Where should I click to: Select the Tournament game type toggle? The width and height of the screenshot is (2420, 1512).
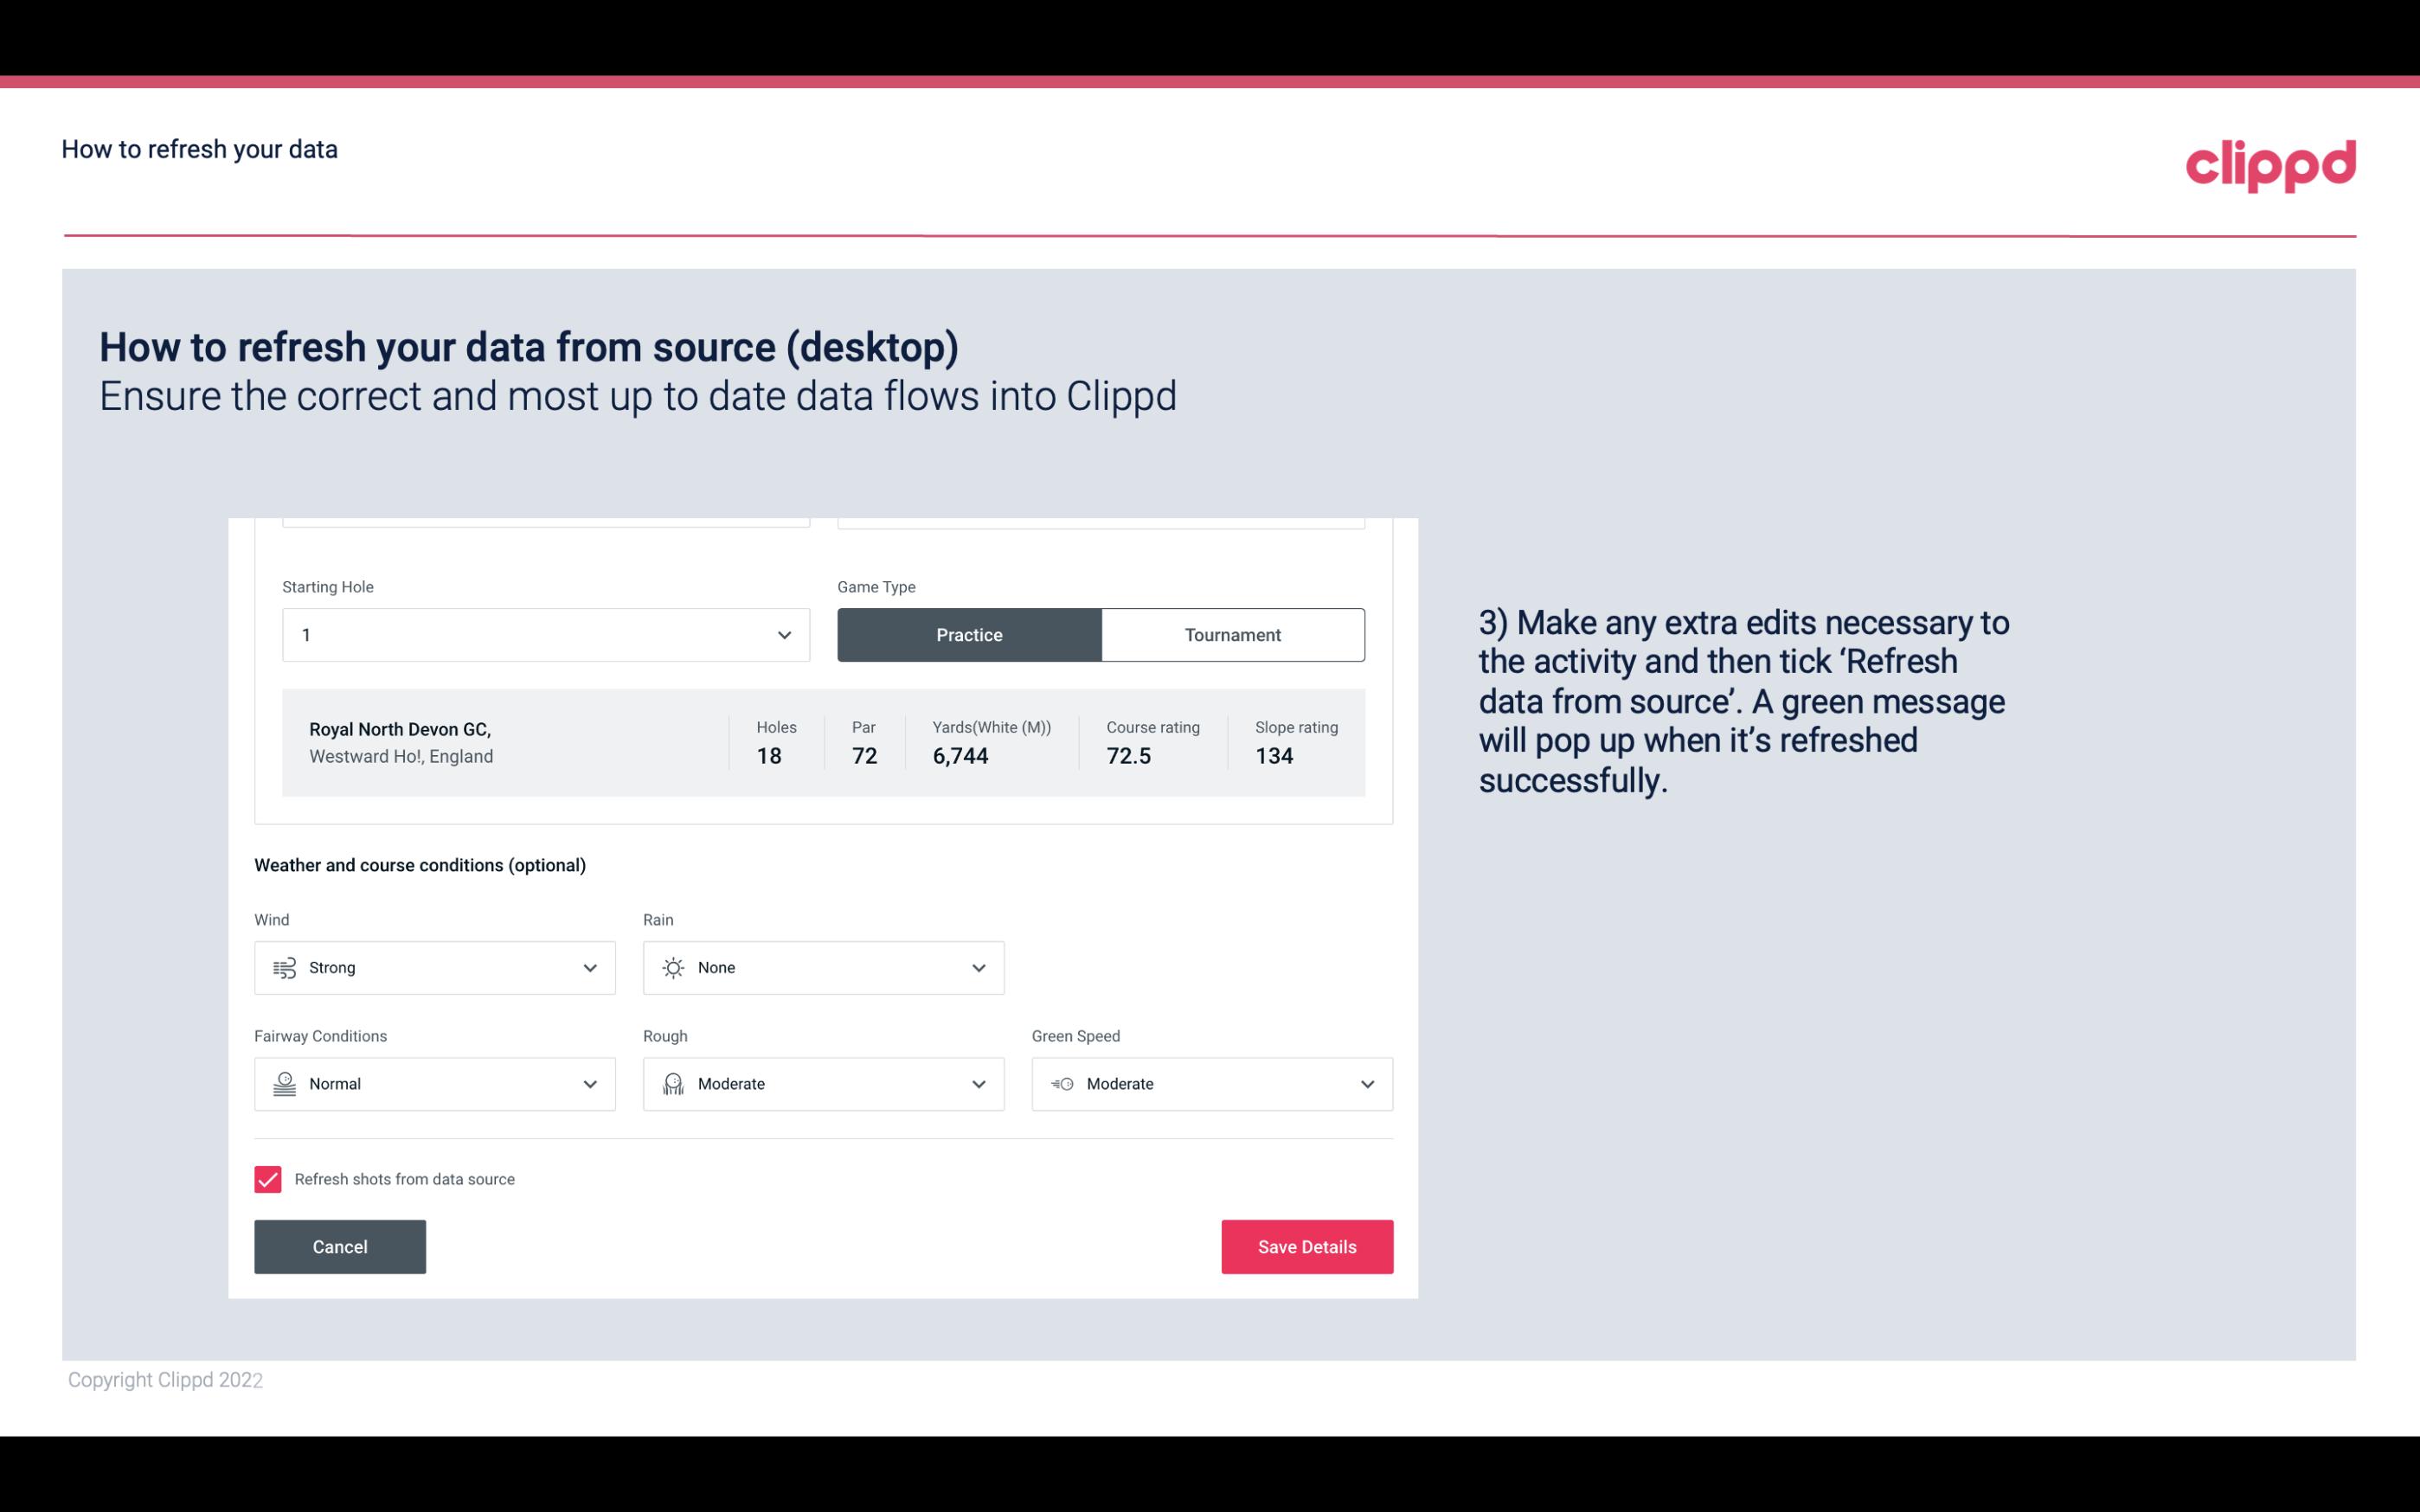tap(1234, 634)
